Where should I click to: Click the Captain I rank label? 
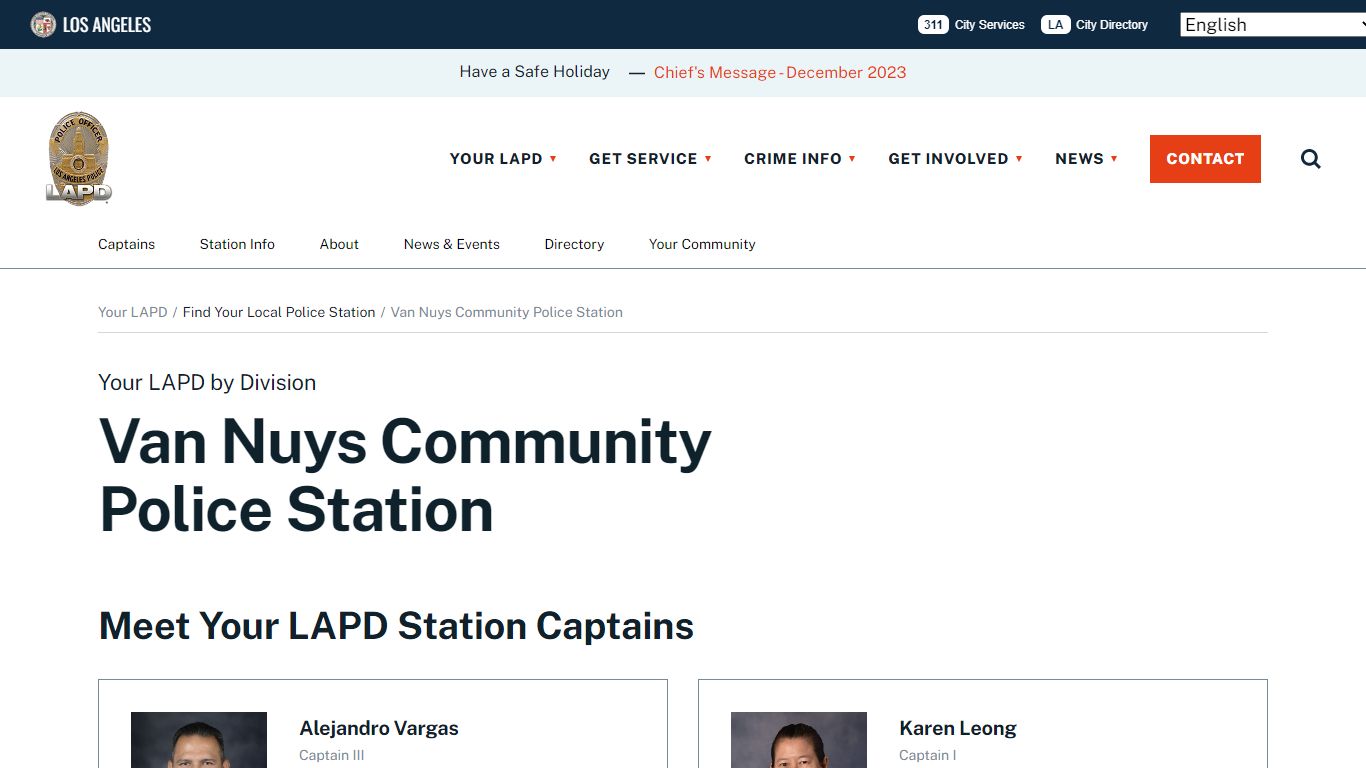pos(927,755)
